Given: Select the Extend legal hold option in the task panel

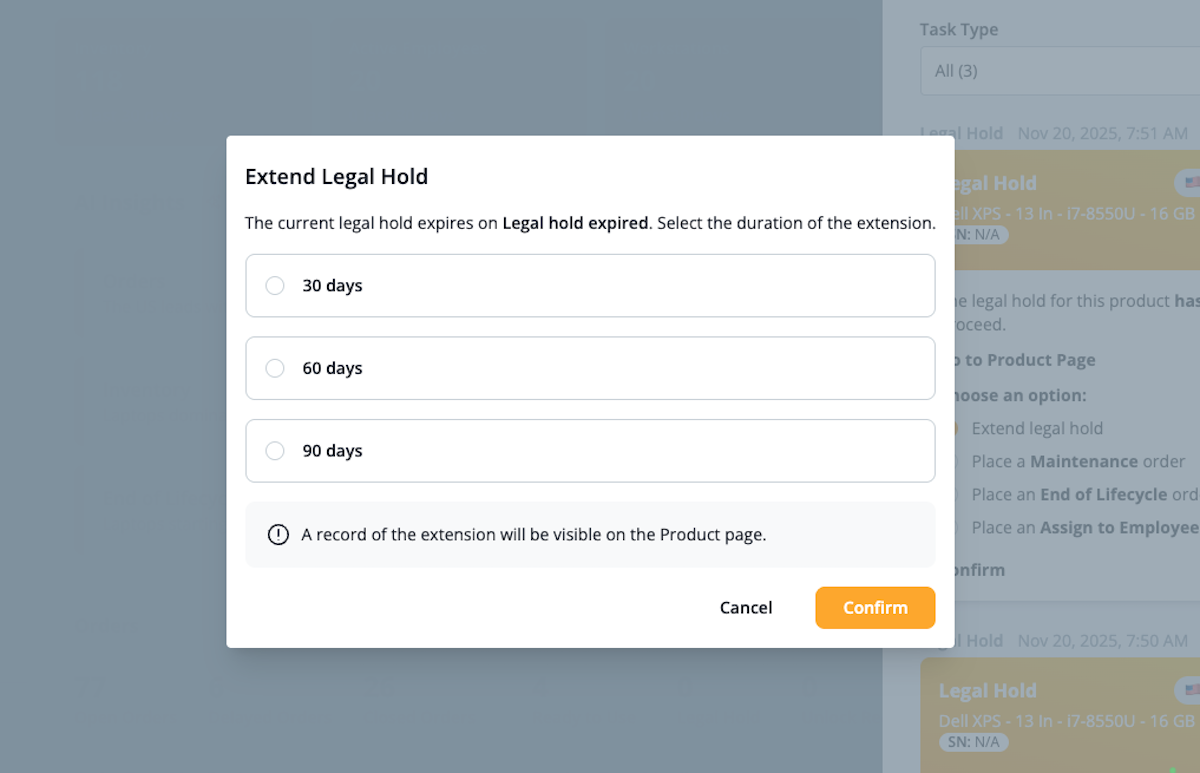Looking at the screenshot, I should click(1037, 428).
